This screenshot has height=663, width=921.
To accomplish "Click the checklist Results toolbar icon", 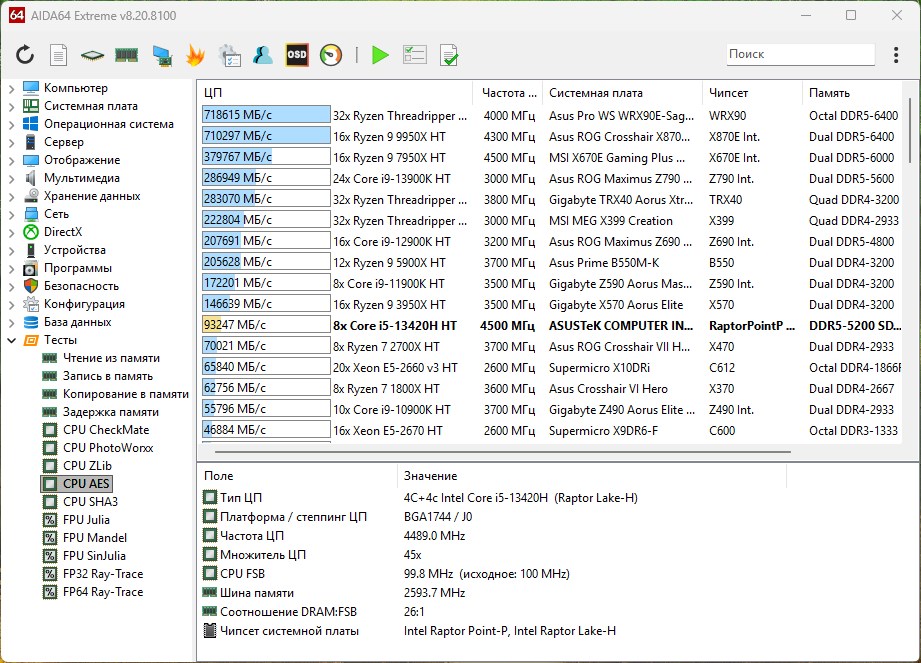I will (414, 55).
